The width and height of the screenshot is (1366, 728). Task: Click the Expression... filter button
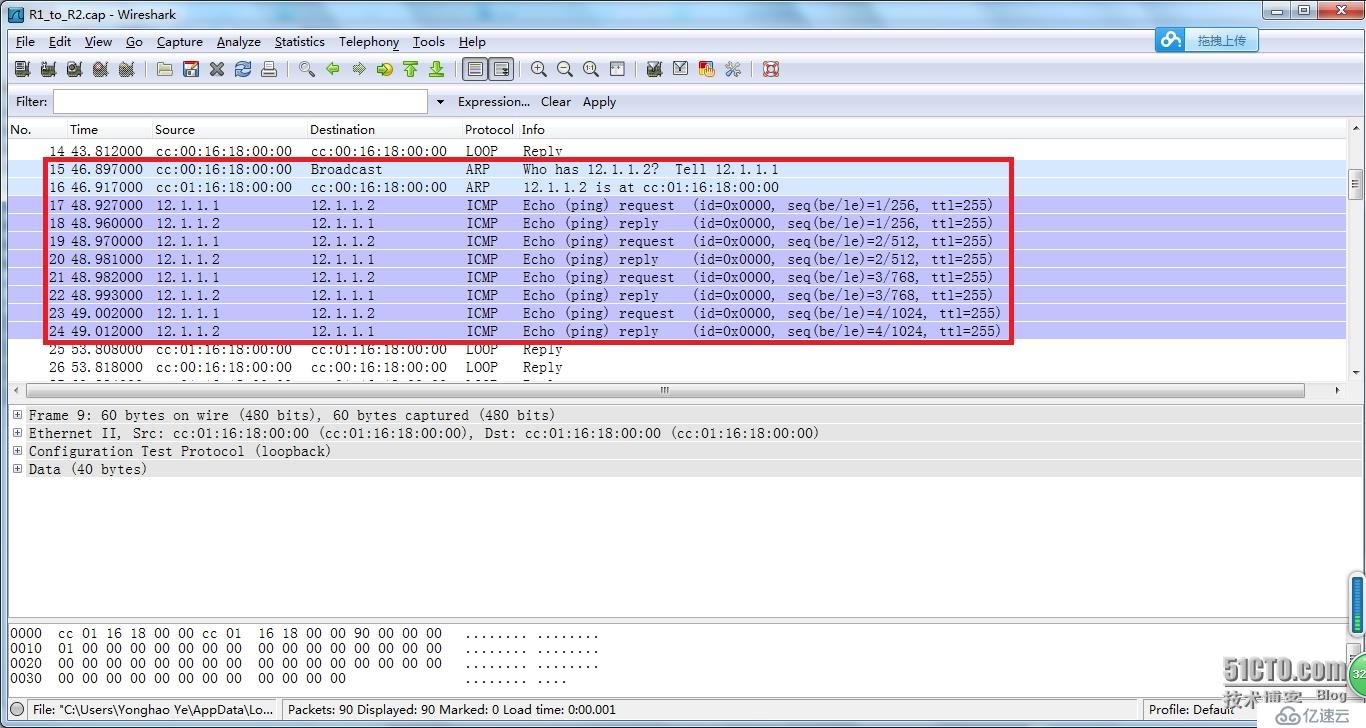coord(494,102)
